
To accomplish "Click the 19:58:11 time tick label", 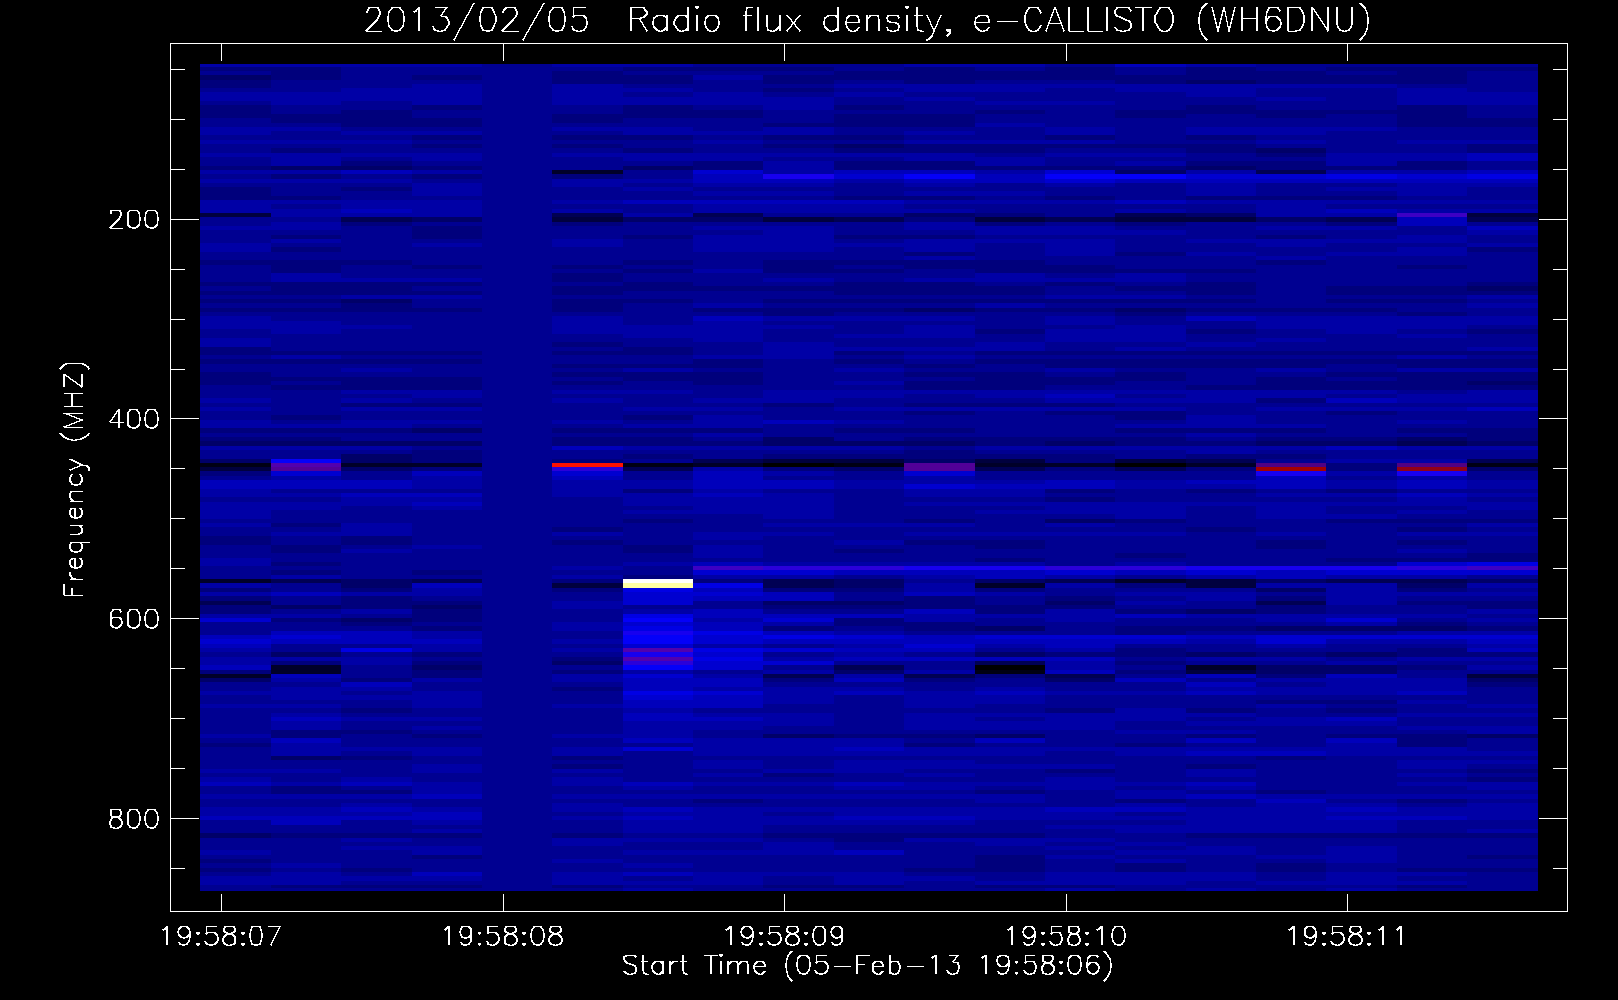I will coord(1347,937).
